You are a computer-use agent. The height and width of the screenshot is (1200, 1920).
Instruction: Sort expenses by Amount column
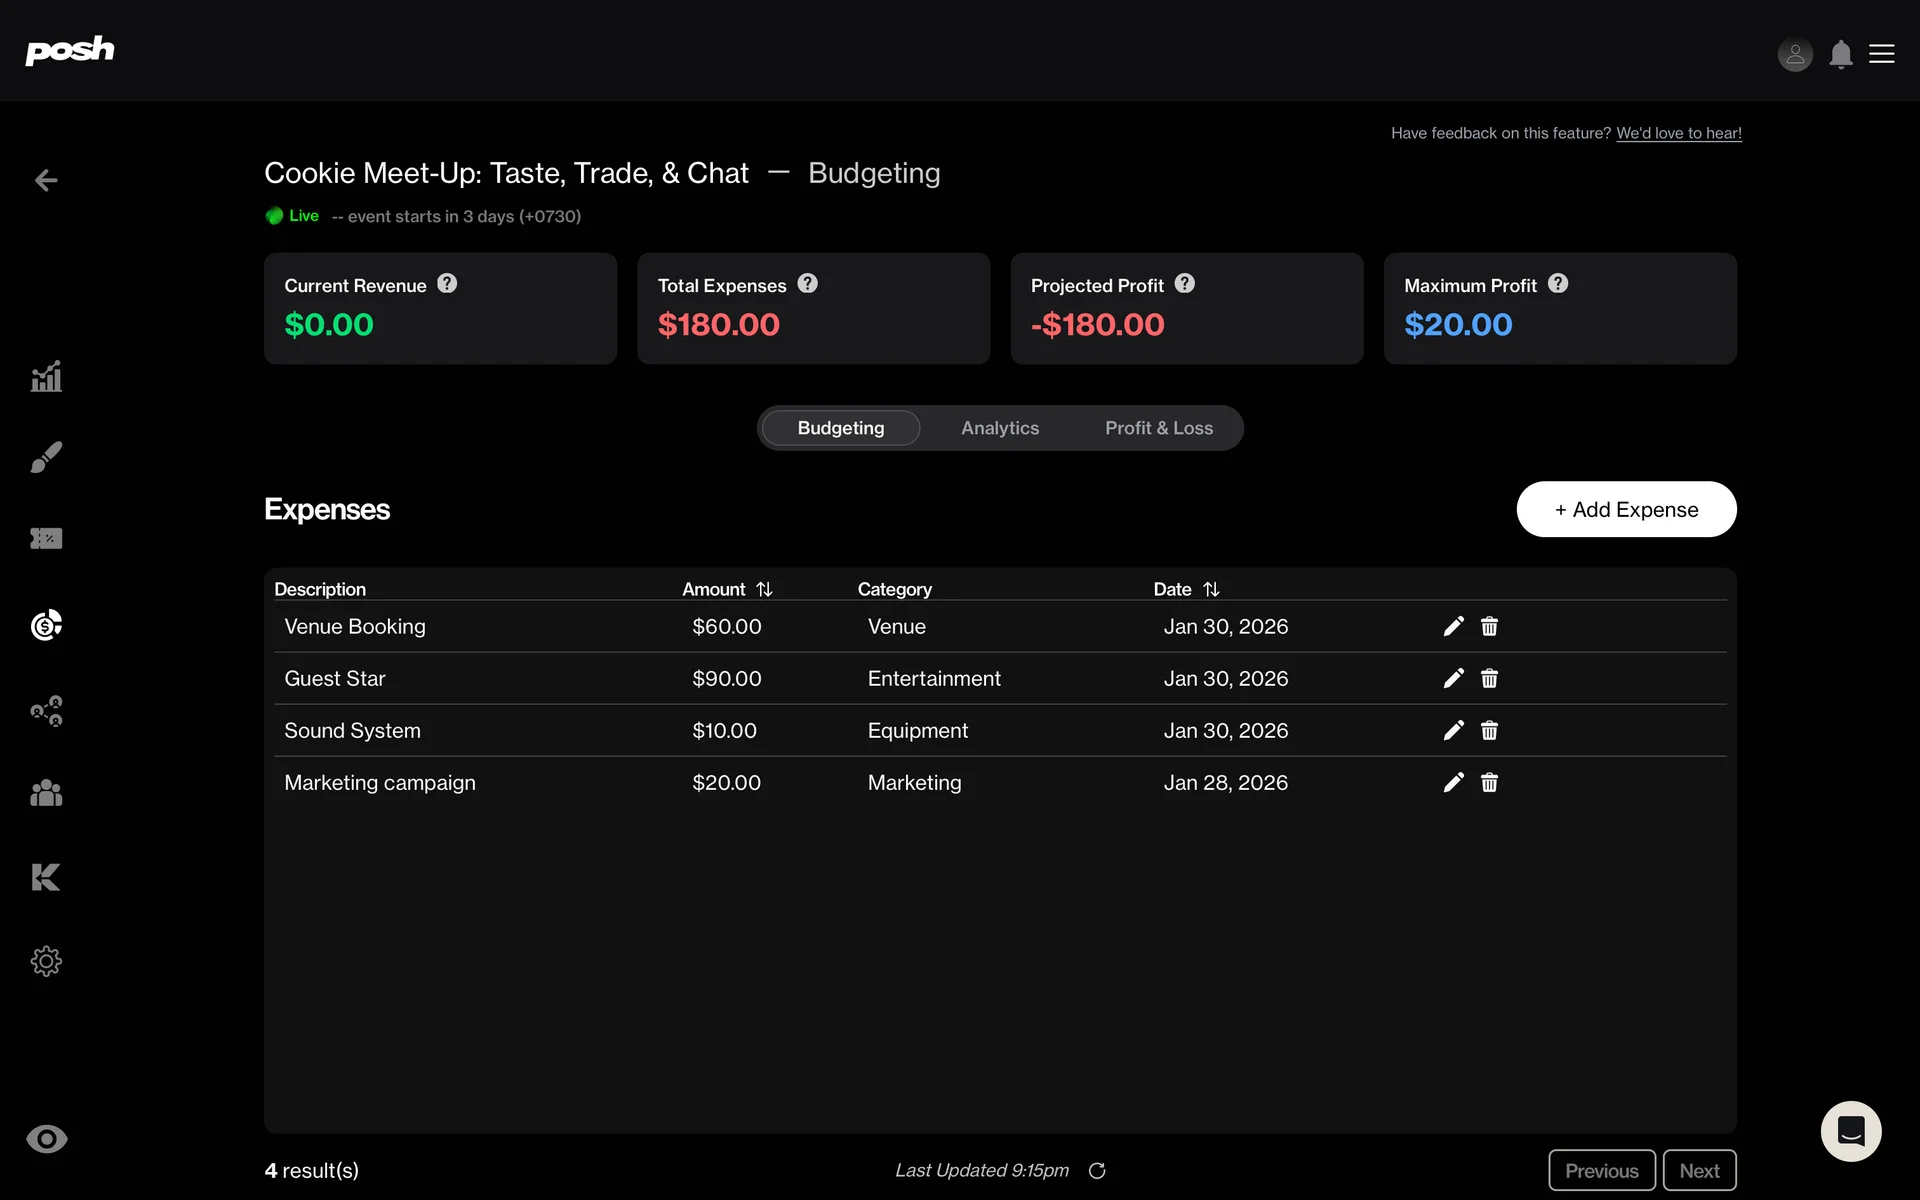click(x=764, y=590)
